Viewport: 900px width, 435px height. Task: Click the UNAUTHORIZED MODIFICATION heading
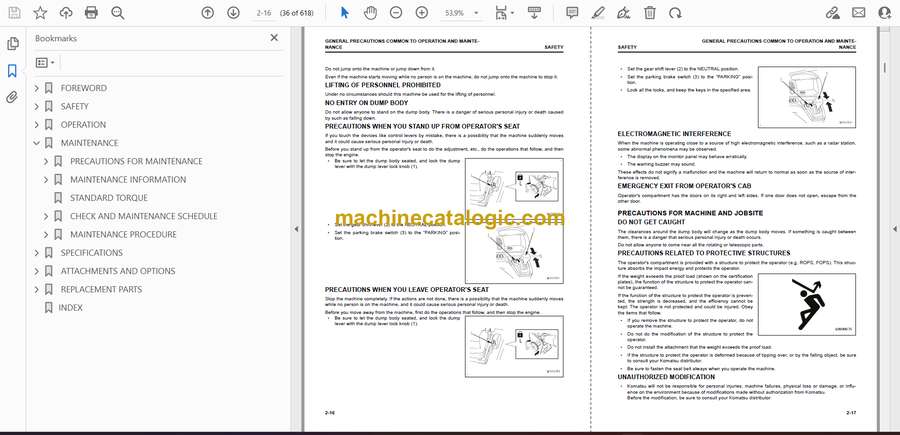(666, 377)
